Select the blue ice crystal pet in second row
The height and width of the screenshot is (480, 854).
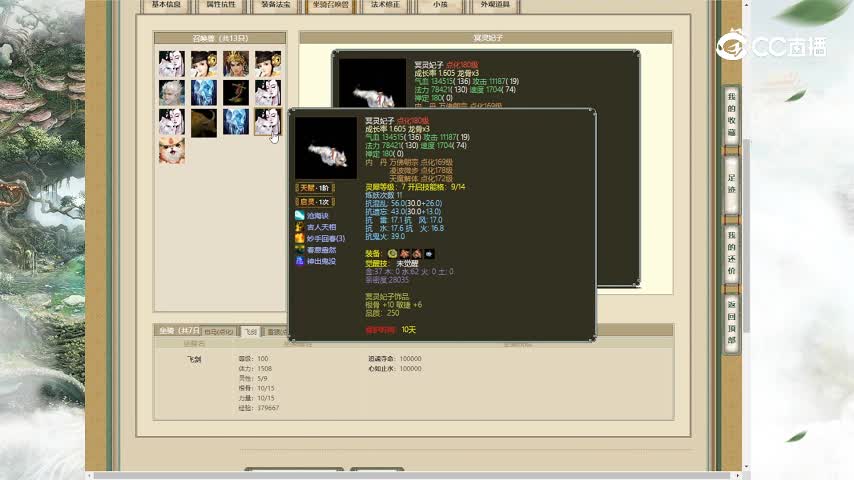click(x=203, y=93)
